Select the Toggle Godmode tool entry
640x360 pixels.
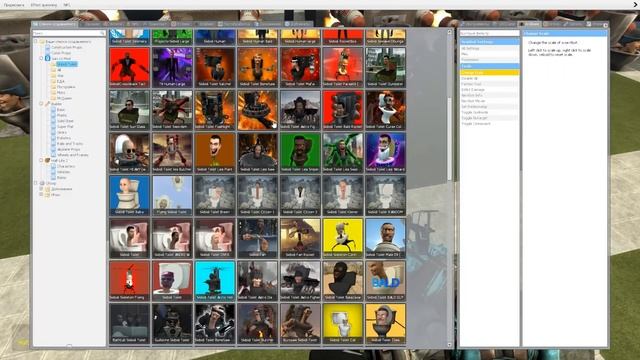pyautogui.click(x=490, y=112)
